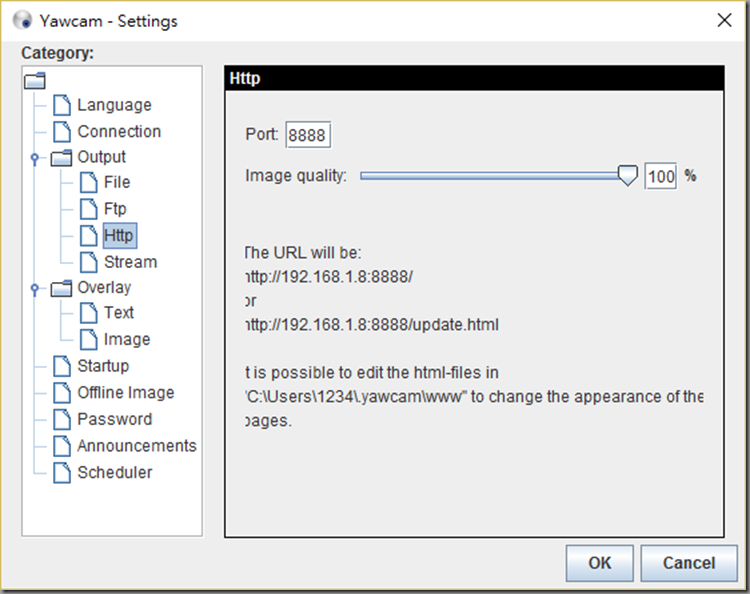The width and height of the screenshot is (750, 594).
Task: Dismiss the dialog with Cancel
Action: (689, 563)
